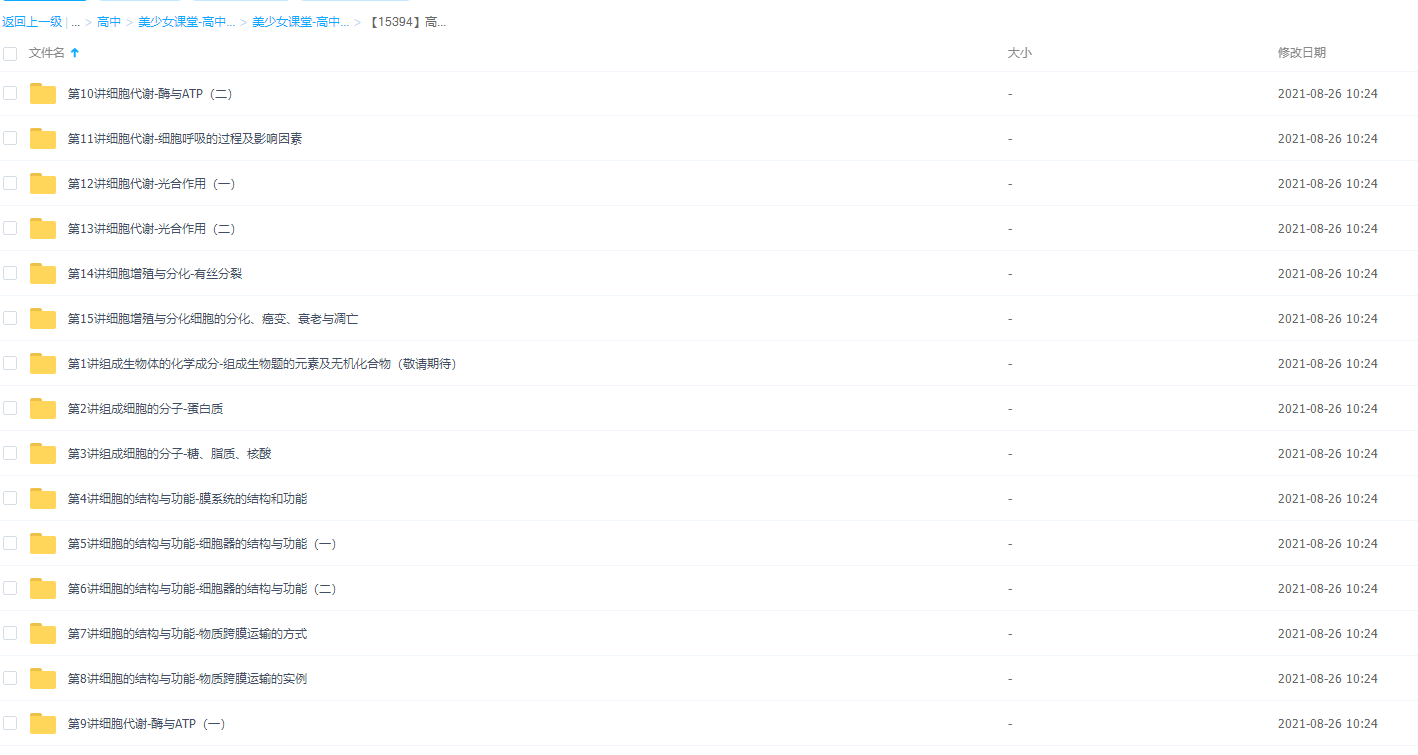This screenshot has width=1418, height=755.
Task: Open 第1讲组成生物体的化学成分 folder name
Action: pos(262,364)
